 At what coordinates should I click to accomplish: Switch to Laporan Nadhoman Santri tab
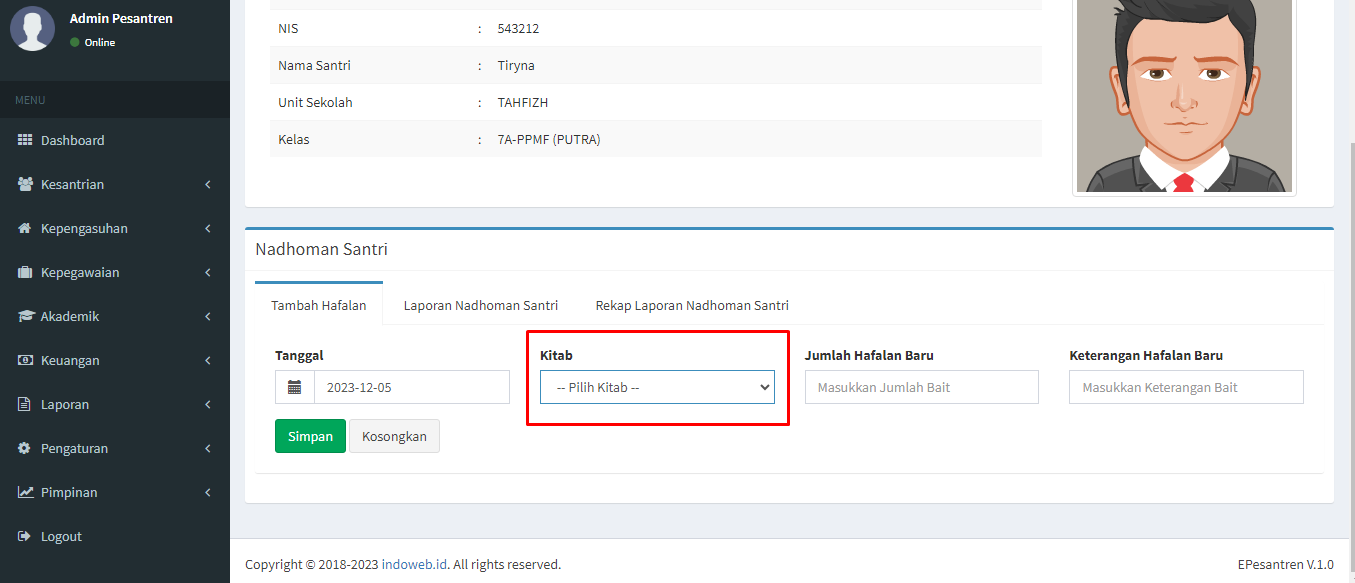coord(480,306)
